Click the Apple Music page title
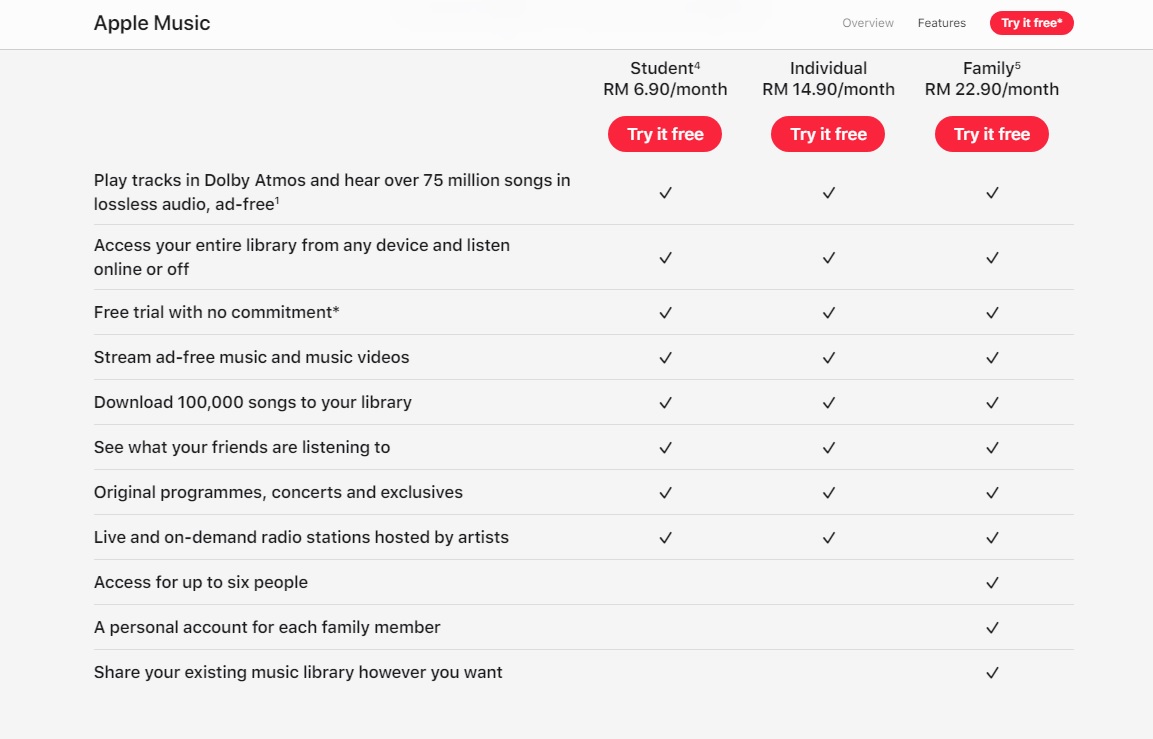Image resolution: width=1153 pixels, height=739 pixels. point(151,23)
